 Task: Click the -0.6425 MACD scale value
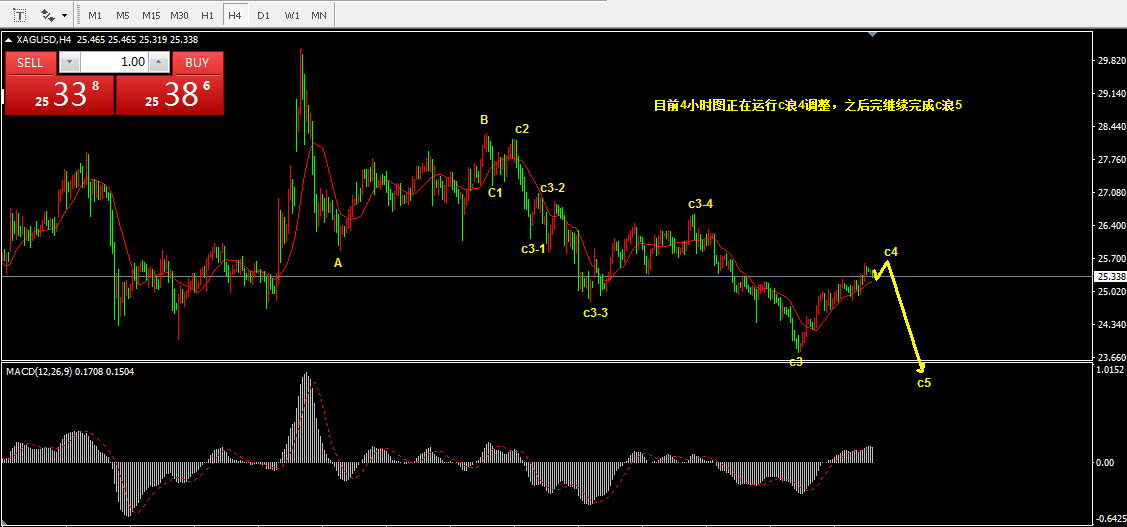[1109, 519]
